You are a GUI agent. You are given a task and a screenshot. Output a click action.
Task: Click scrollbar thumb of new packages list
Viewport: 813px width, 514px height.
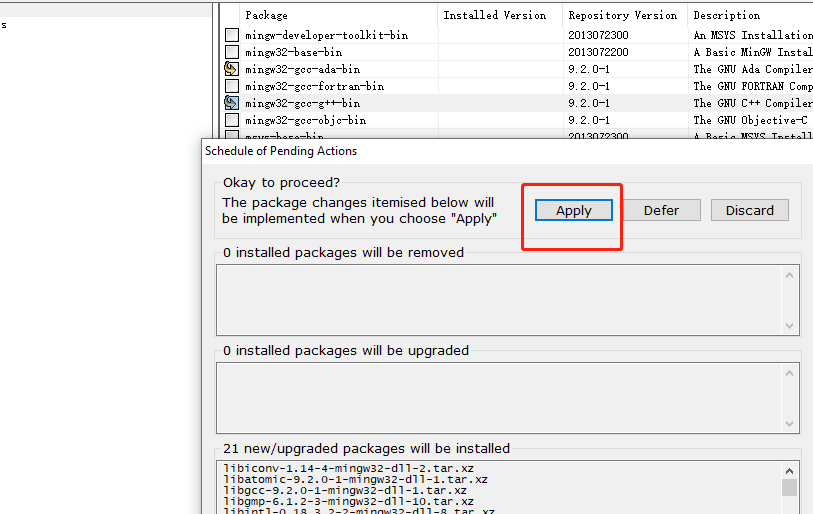pyautogui.click(x=789, y=488)
